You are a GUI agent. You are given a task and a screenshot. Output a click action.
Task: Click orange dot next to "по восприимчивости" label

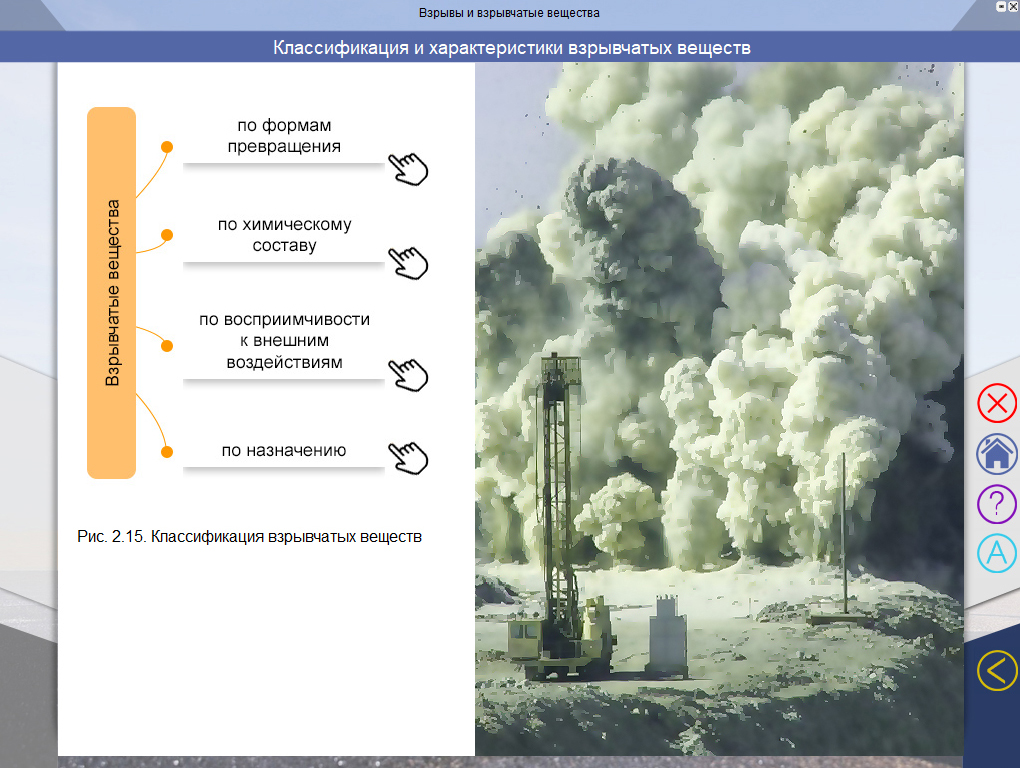pos(167,346)
